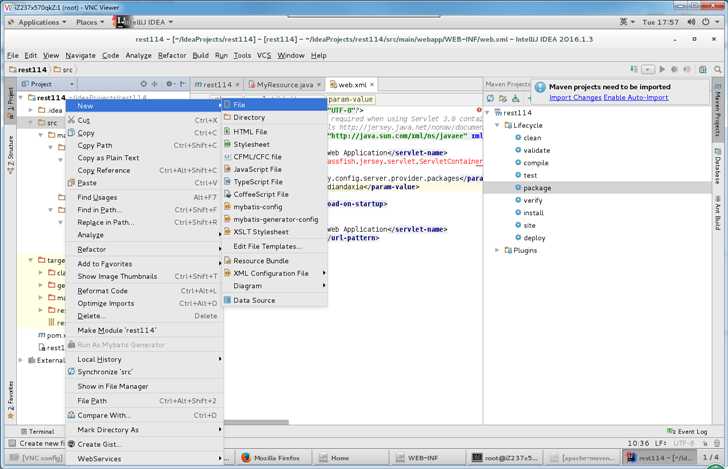Select the Maven clean lifecycle goal

point(532,138)
